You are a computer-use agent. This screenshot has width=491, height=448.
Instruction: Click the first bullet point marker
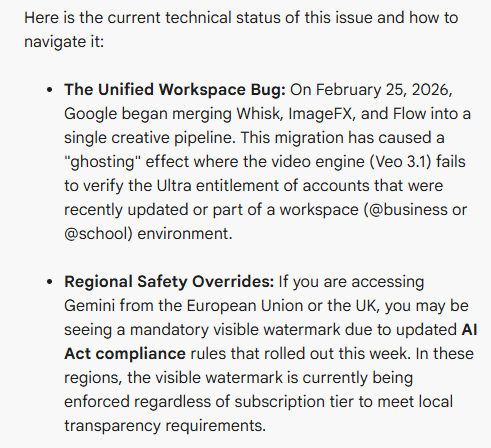coord(50,90)
